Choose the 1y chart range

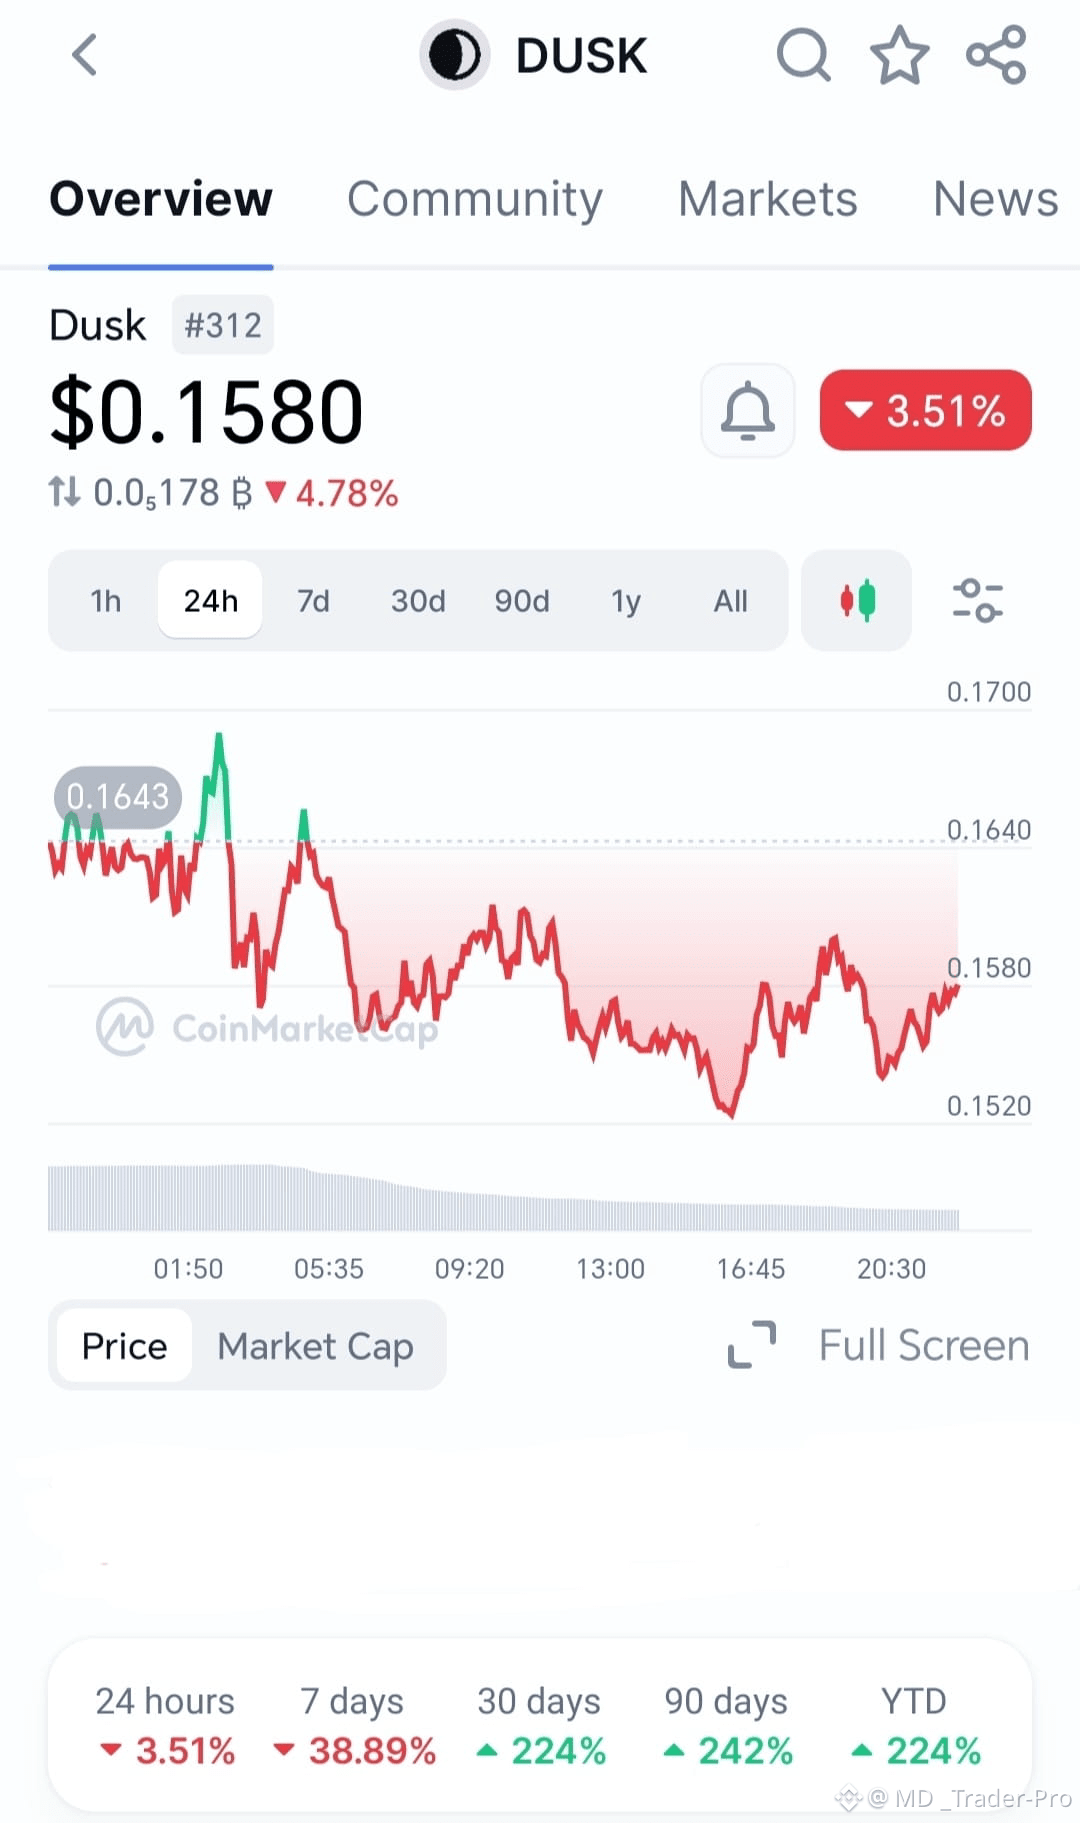click(626, 601)
